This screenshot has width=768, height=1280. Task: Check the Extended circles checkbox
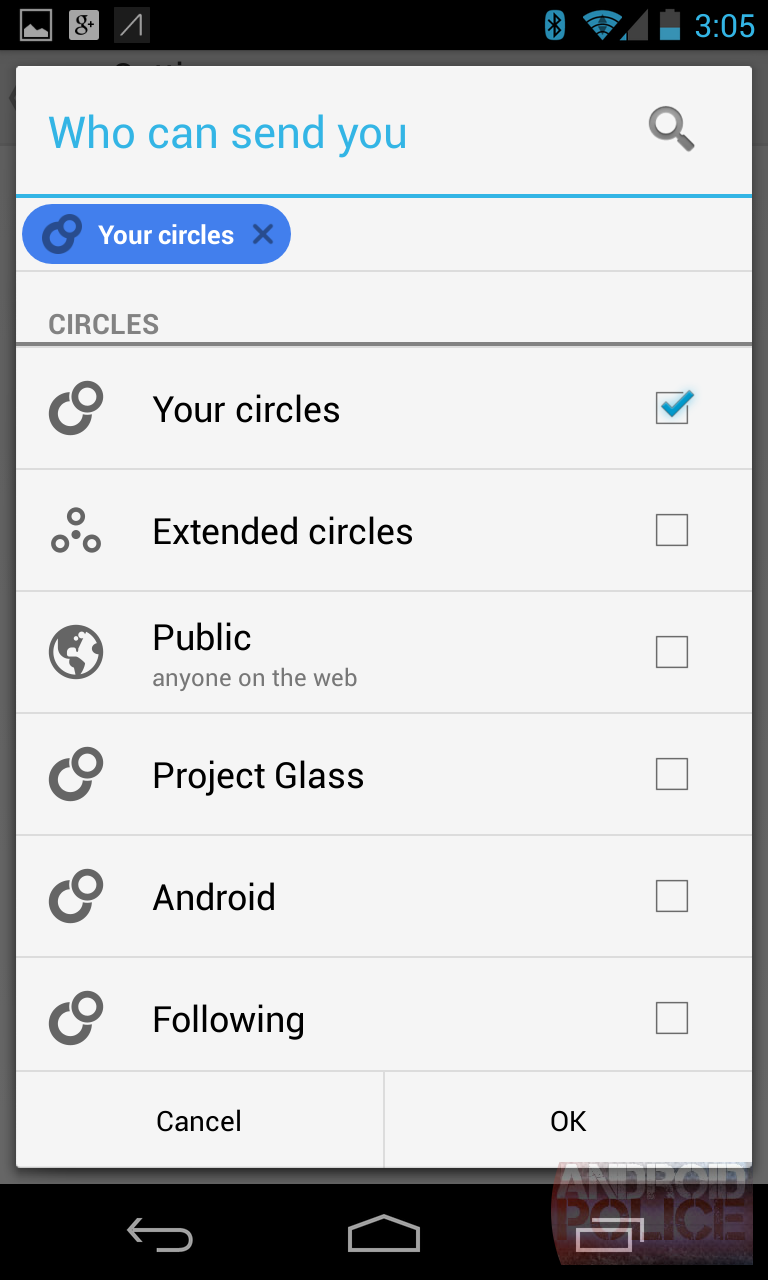[x=672, y=530]
